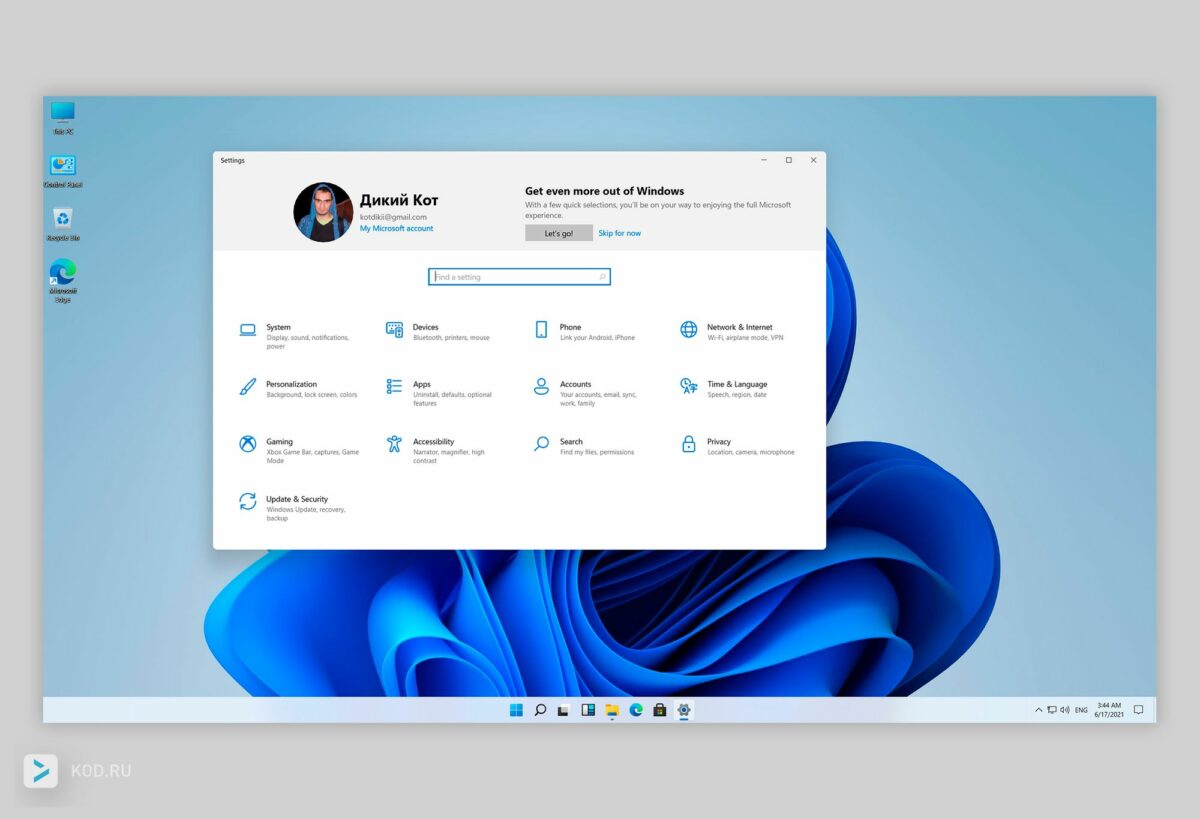
Task: Open Task View from the taskbar
Action: 564,710
